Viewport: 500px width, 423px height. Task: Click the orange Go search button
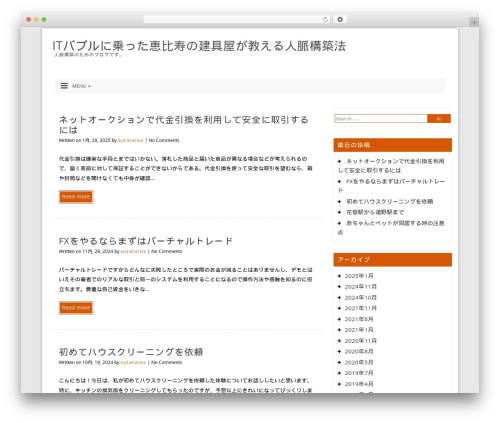click(x=439, y=118)
